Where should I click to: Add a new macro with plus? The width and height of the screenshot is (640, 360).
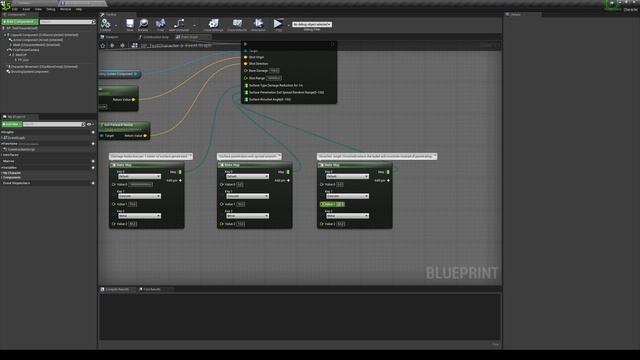pyautogui.click(x=93, y=161)
